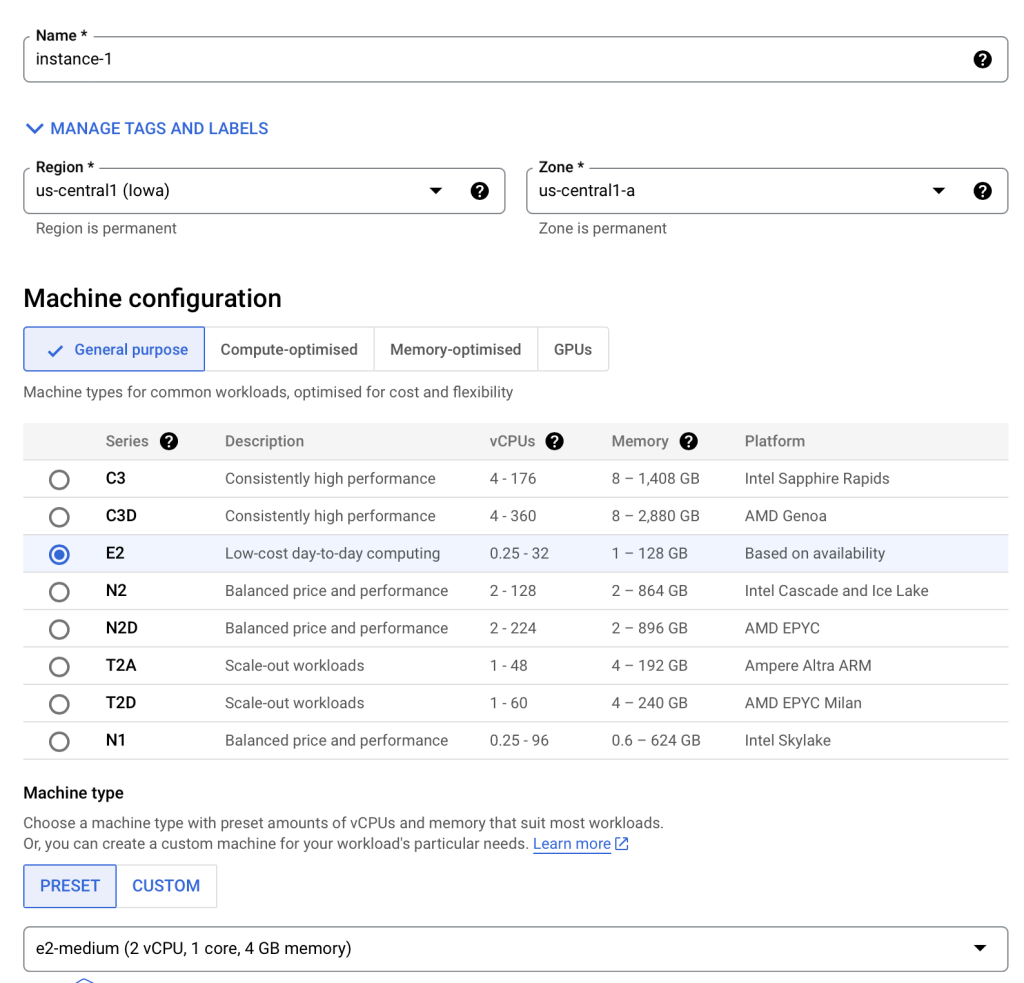Click the Memory column help icon
Viewport: 1024px width, 983px height.
click(x=688, y=441)
